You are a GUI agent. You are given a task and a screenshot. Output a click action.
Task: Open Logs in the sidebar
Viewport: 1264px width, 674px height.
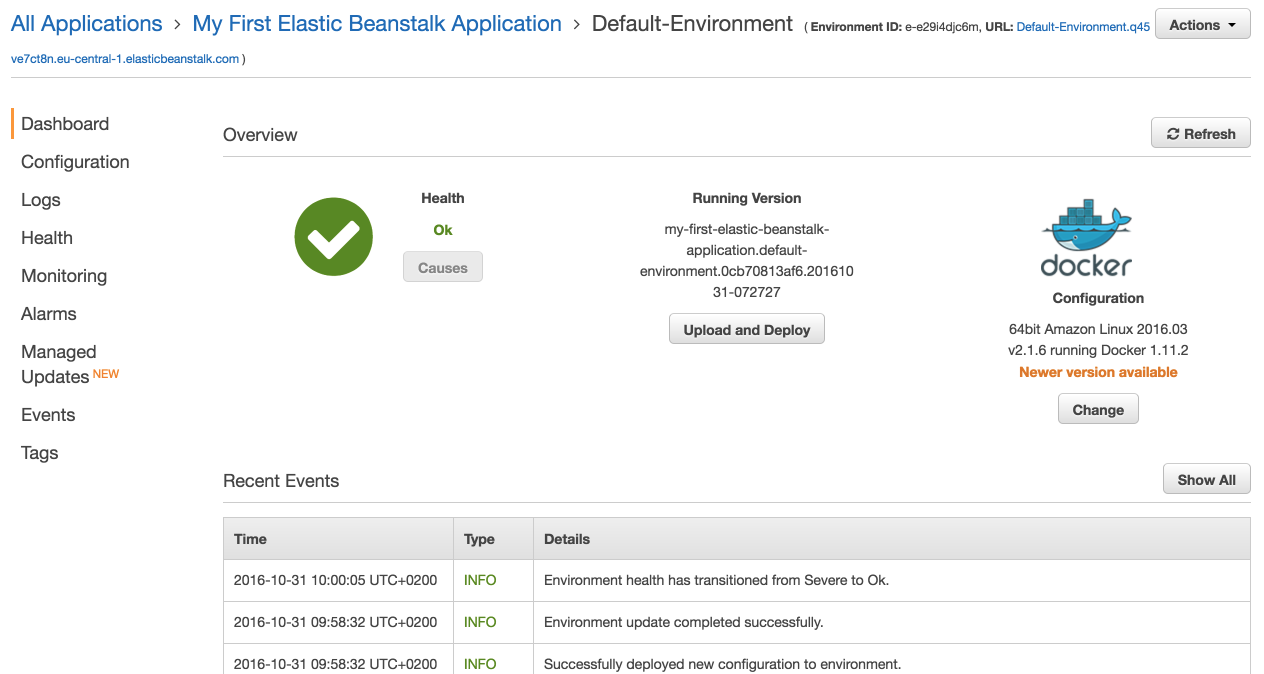(41, 200)
